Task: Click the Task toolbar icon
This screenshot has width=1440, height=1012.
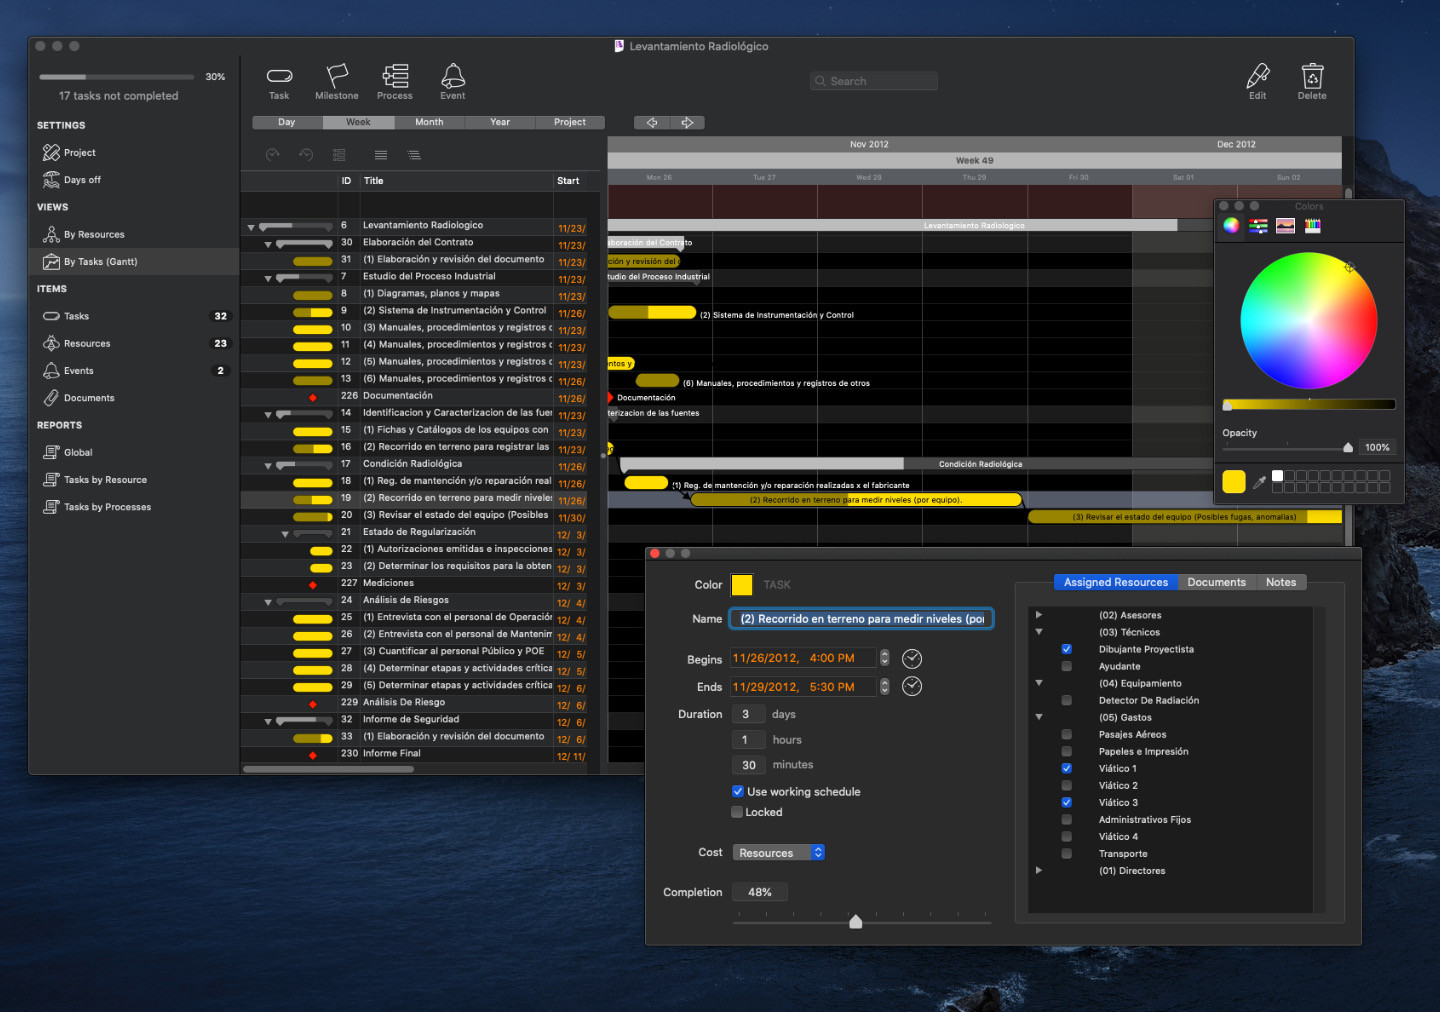Action: (x=279, y=77)
